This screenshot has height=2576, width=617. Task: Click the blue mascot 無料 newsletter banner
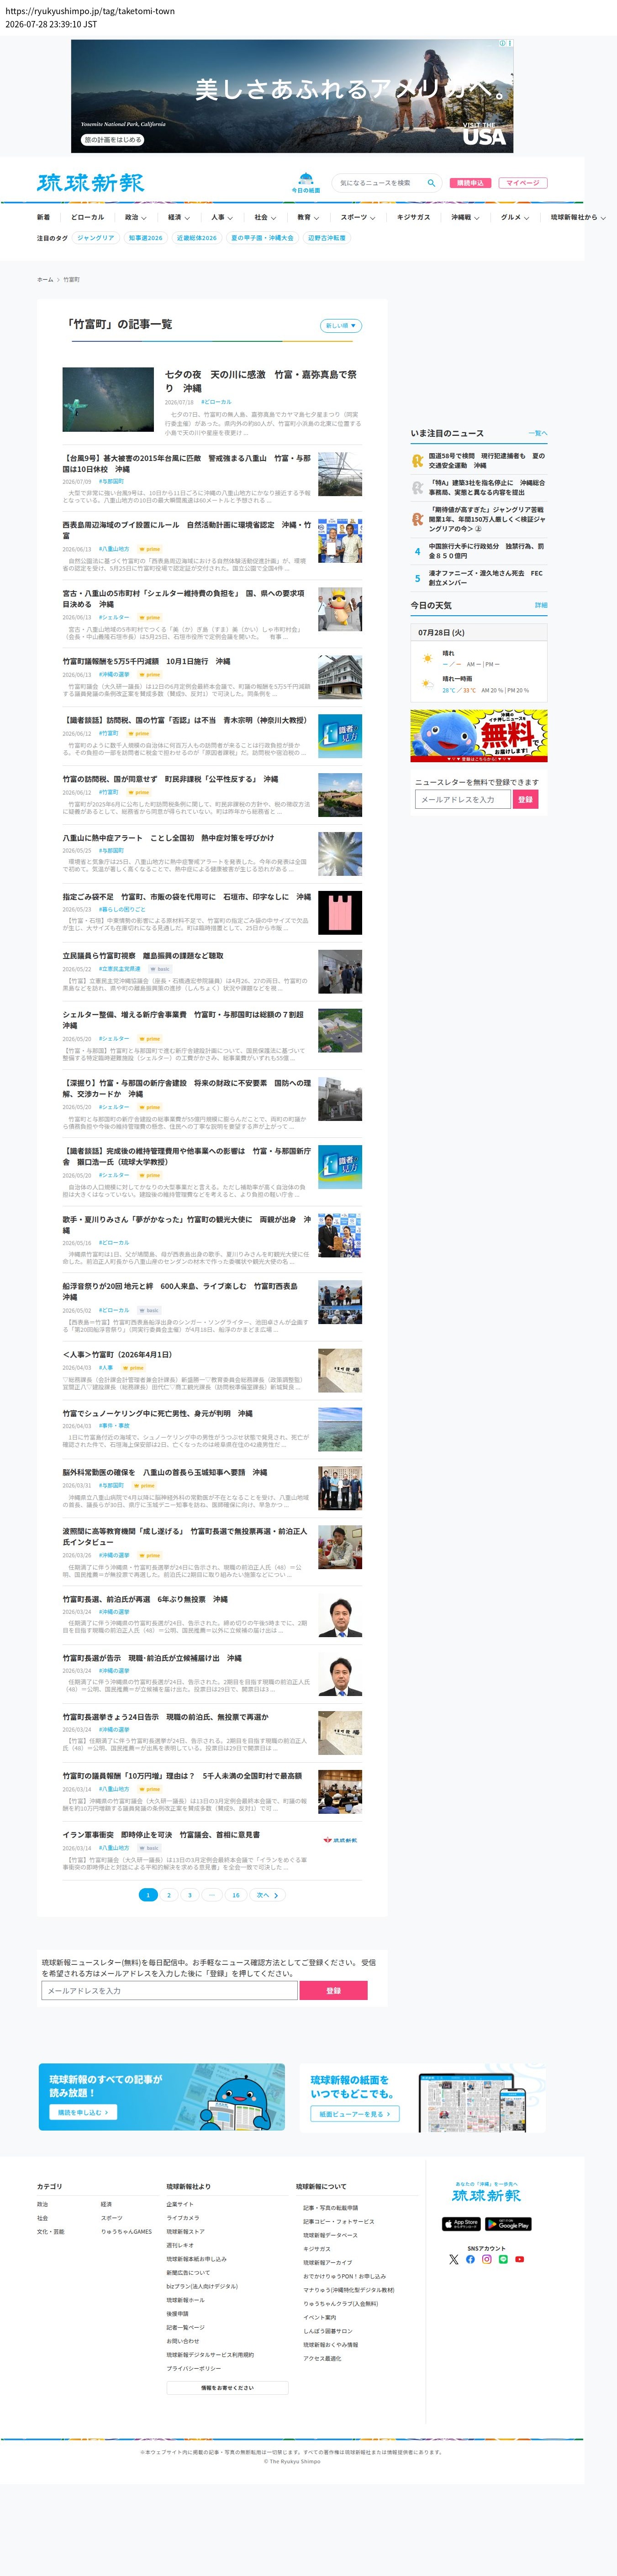click(479, 736)
